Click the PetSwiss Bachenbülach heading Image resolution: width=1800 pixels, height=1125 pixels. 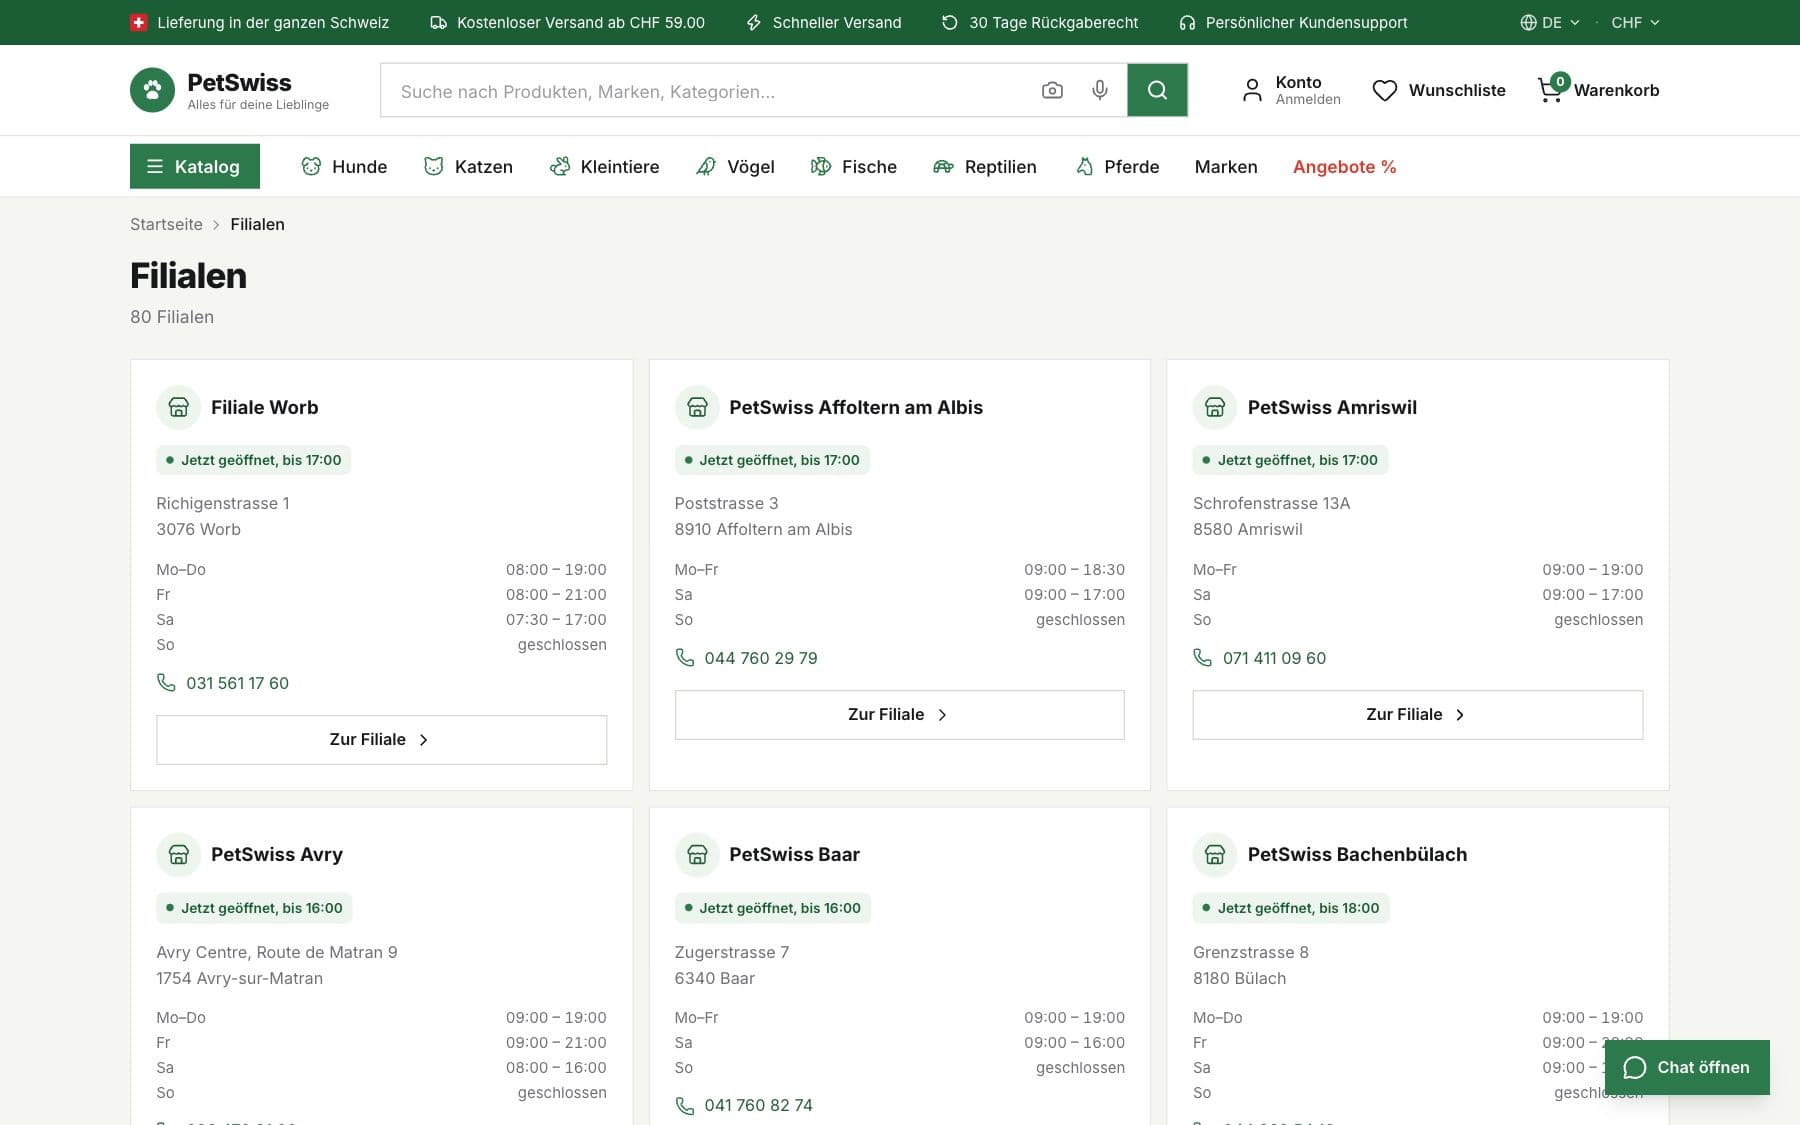point(1357,855)
